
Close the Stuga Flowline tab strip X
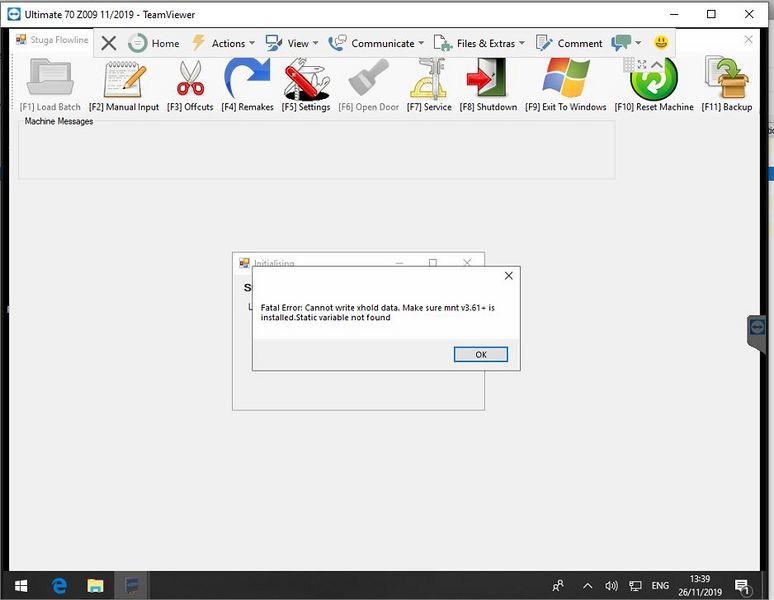748,39
